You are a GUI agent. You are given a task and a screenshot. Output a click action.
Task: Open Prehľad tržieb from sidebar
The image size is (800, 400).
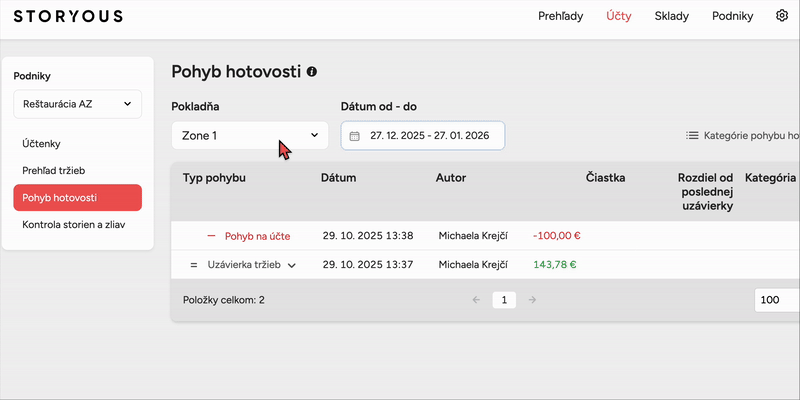pos(59,171)
